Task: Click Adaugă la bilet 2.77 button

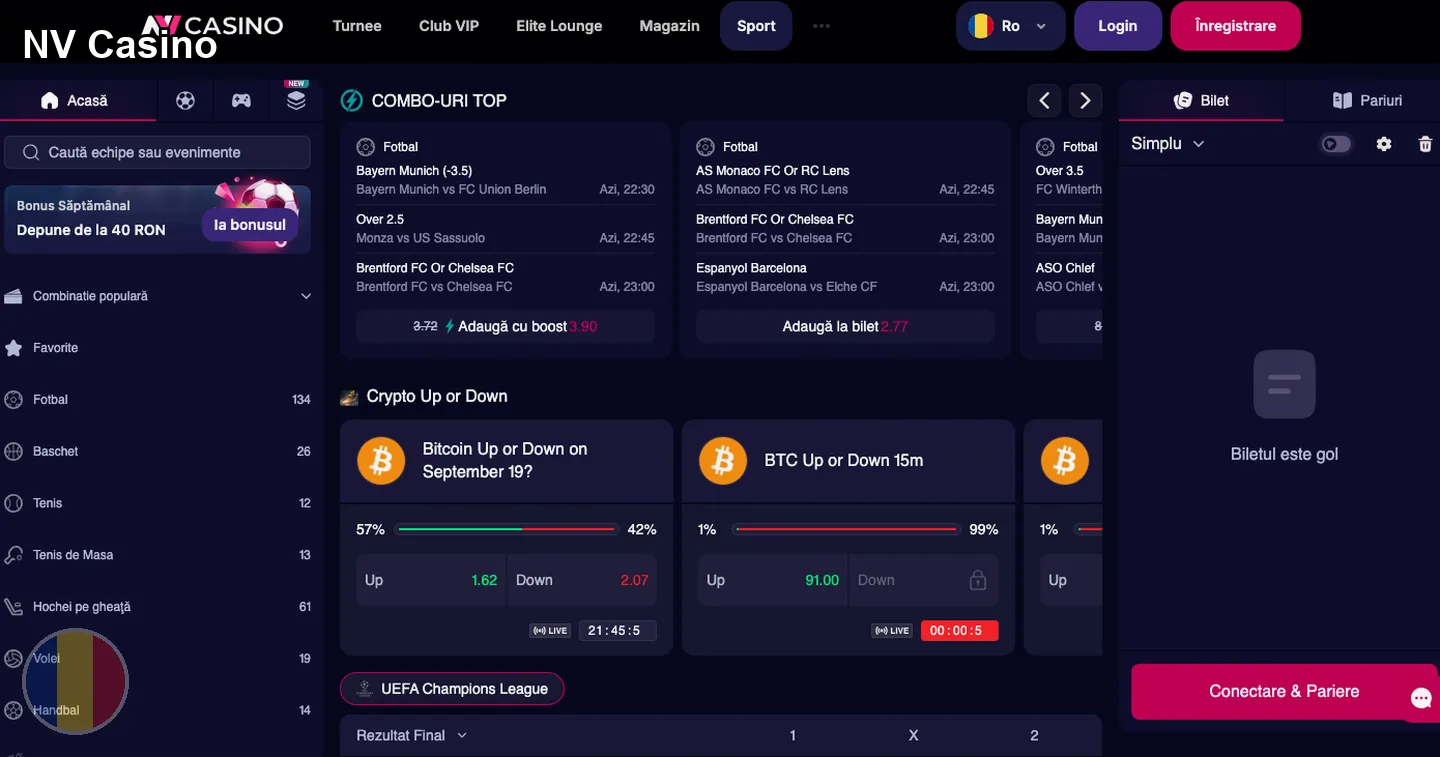Action: pos(845,326)
